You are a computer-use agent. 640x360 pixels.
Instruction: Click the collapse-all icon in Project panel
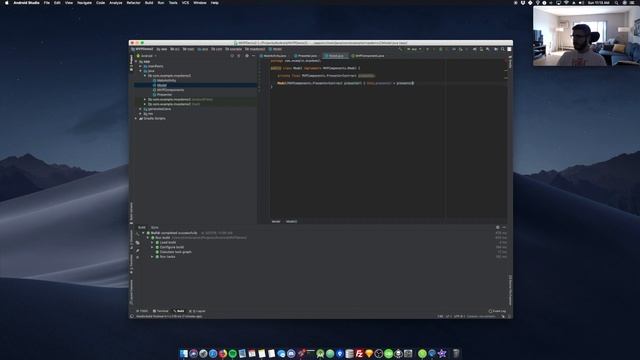tap(239, 56)
